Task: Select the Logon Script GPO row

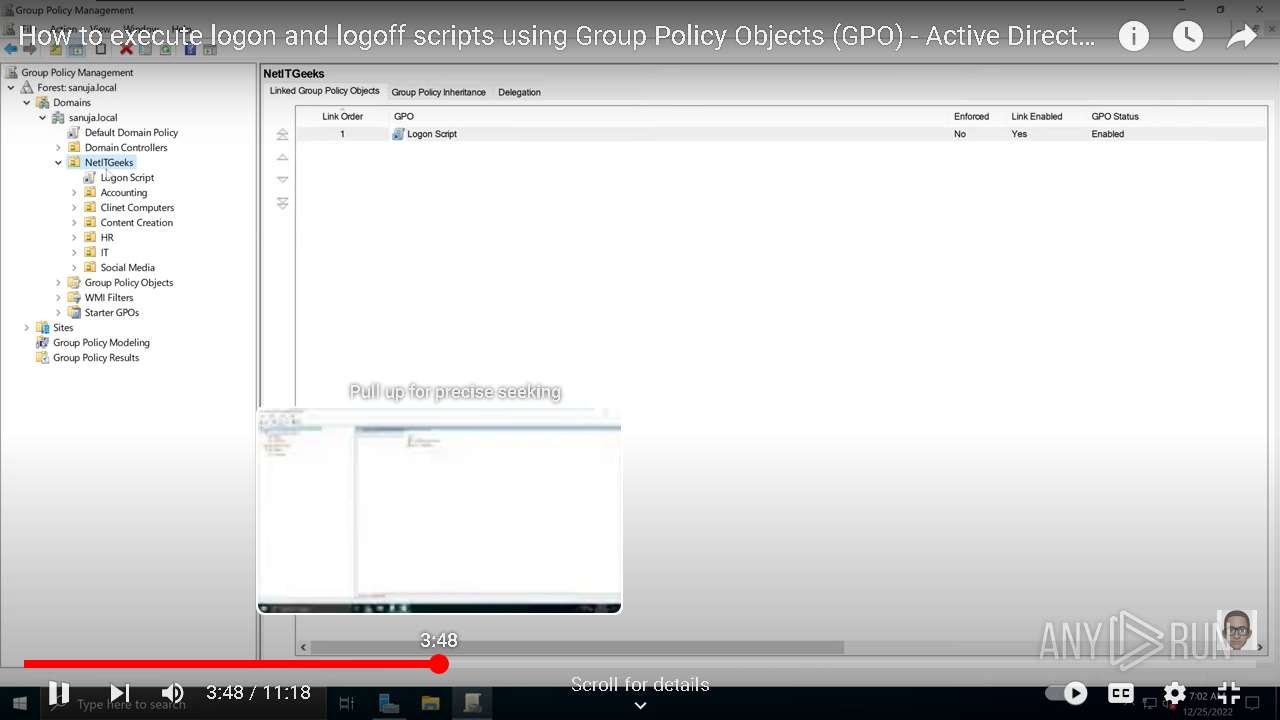Action: pyautogui.click(x=781, y=134)
